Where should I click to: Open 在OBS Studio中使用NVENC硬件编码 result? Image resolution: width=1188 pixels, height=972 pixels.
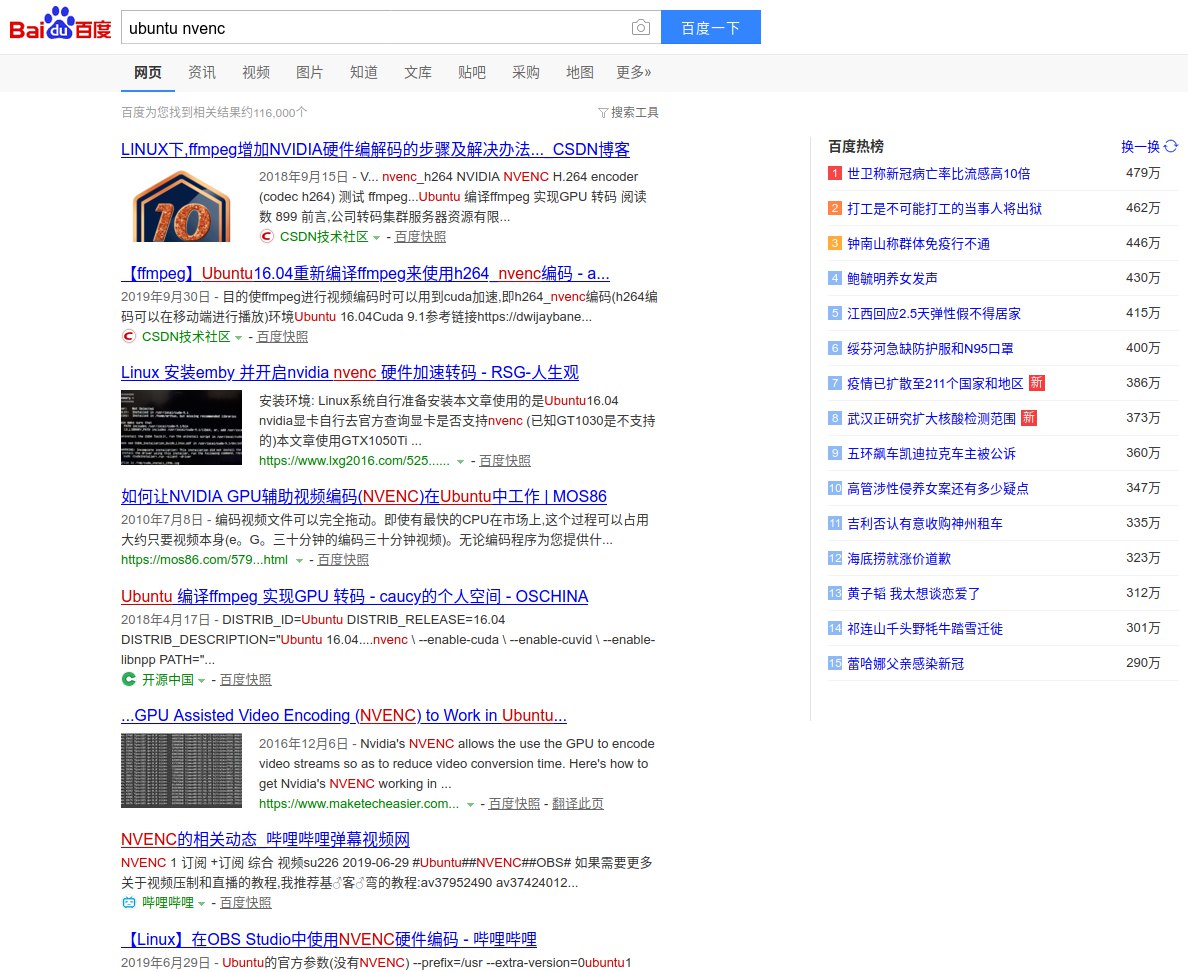tap(329, 939)
